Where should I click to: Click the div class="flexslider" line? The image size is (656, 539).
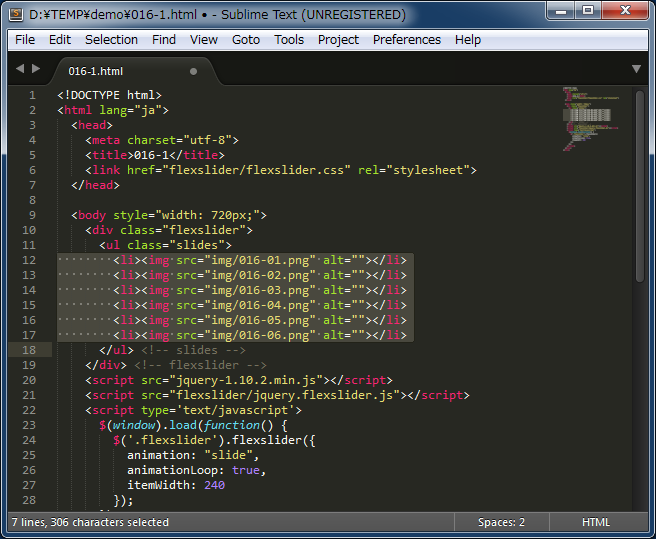(x=169, y=230)
